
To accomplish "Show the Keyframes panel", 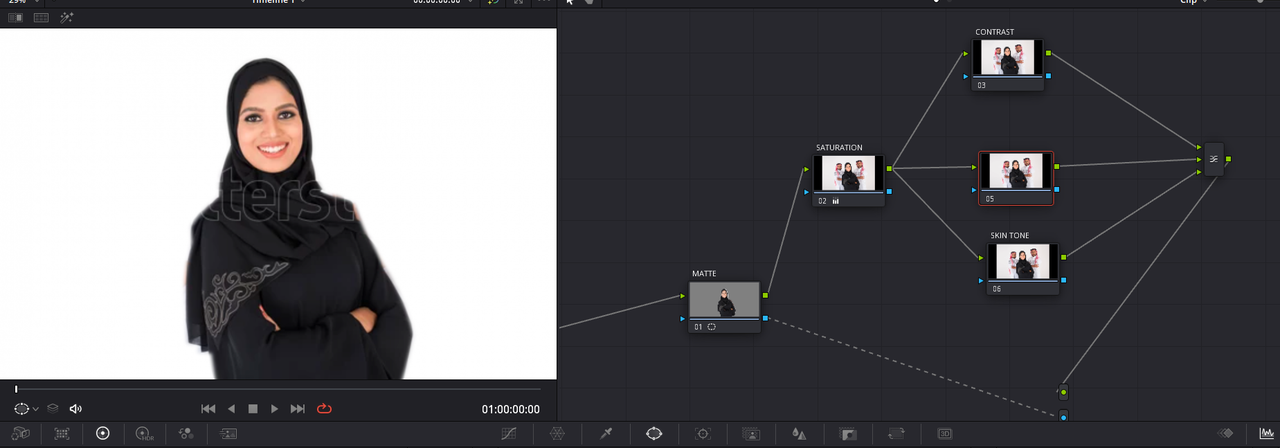I will 1225,433.
